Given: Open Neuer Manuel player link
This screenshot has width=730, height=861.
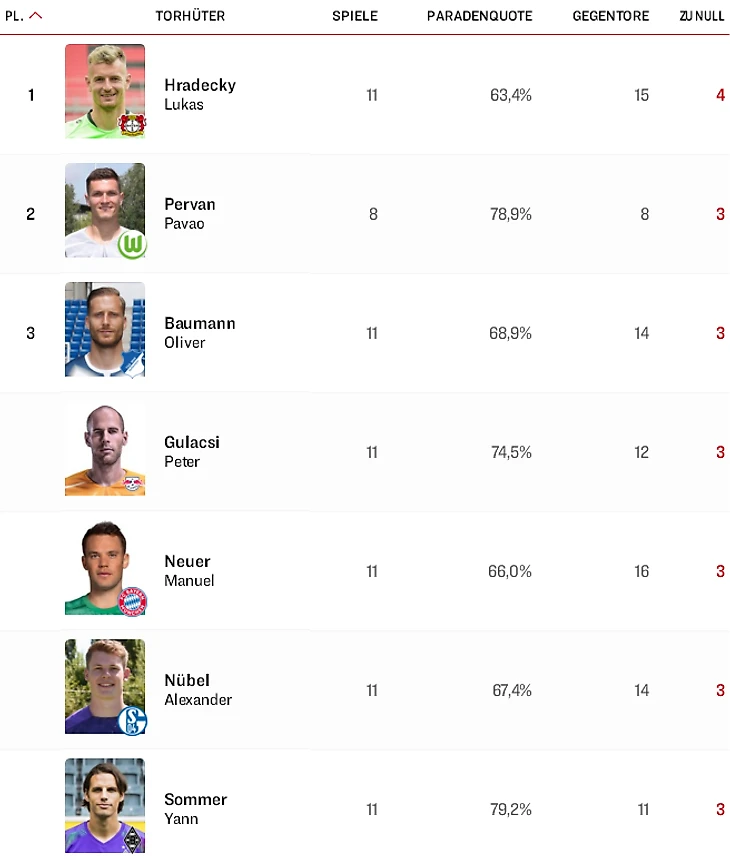Looking at the screenshot, I should [x=188, y=570].
